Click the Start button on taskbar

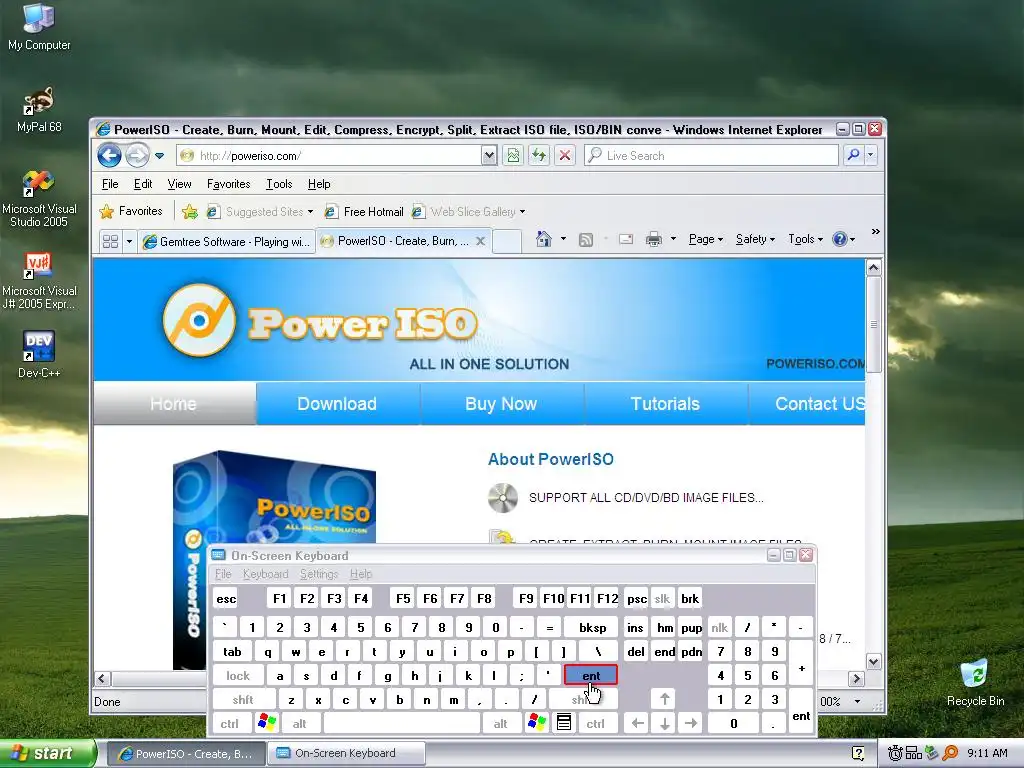48,753
